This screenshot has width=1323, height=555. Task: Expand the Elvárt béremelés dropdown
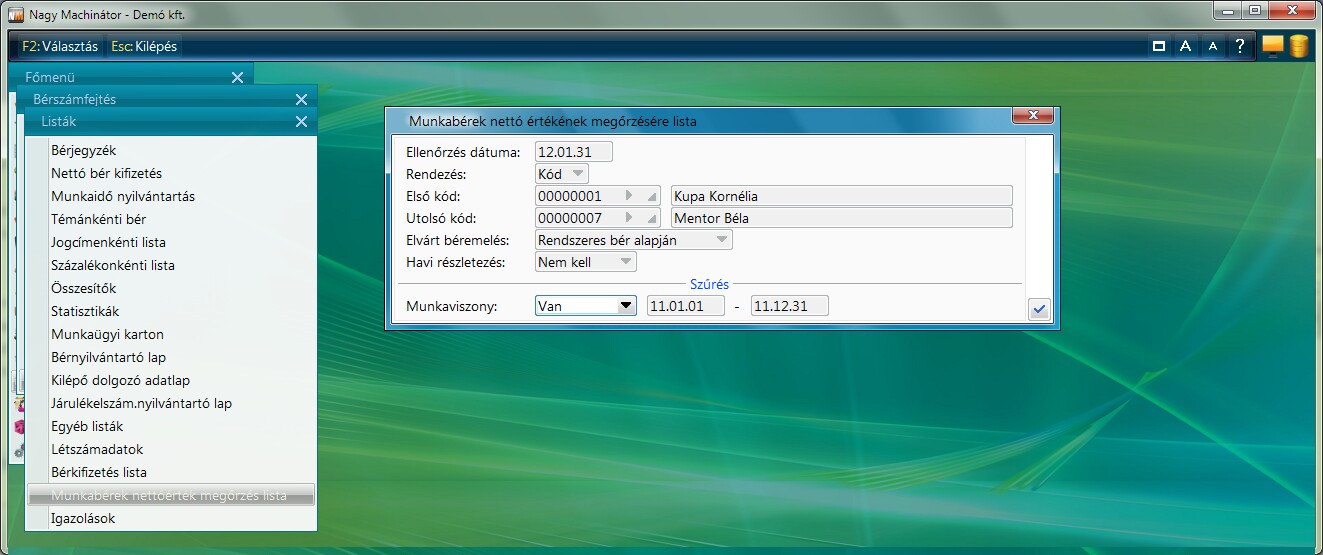point(721,240)
